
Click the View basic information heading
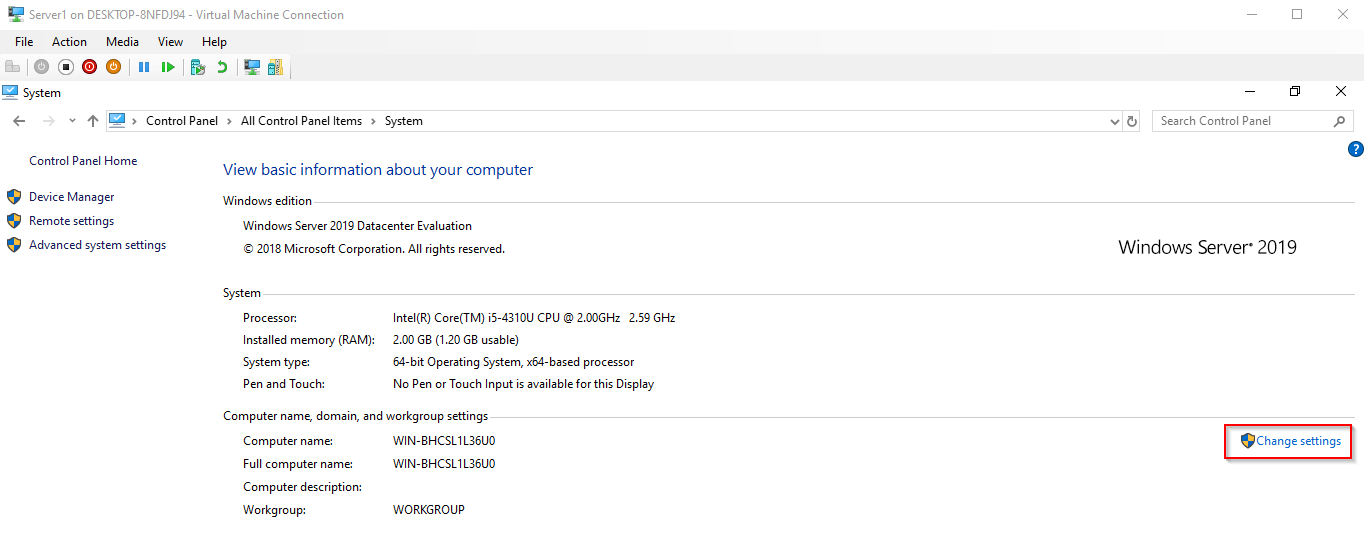pos(378,170)
